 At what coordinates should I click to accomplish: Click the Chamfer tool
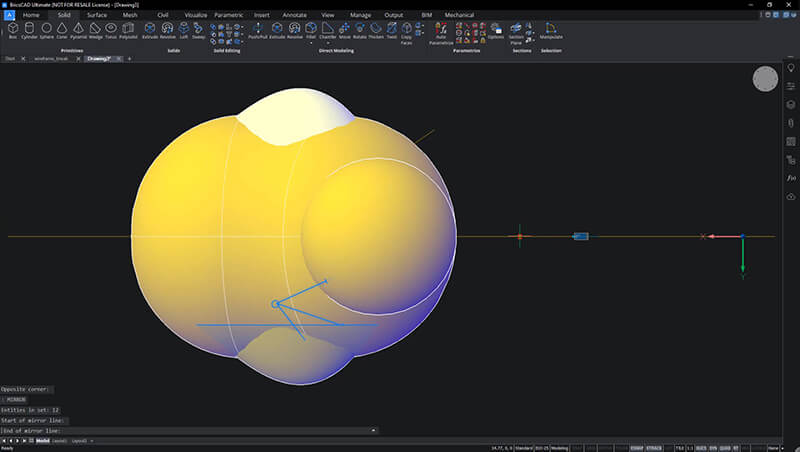click(x=328, y=30)
